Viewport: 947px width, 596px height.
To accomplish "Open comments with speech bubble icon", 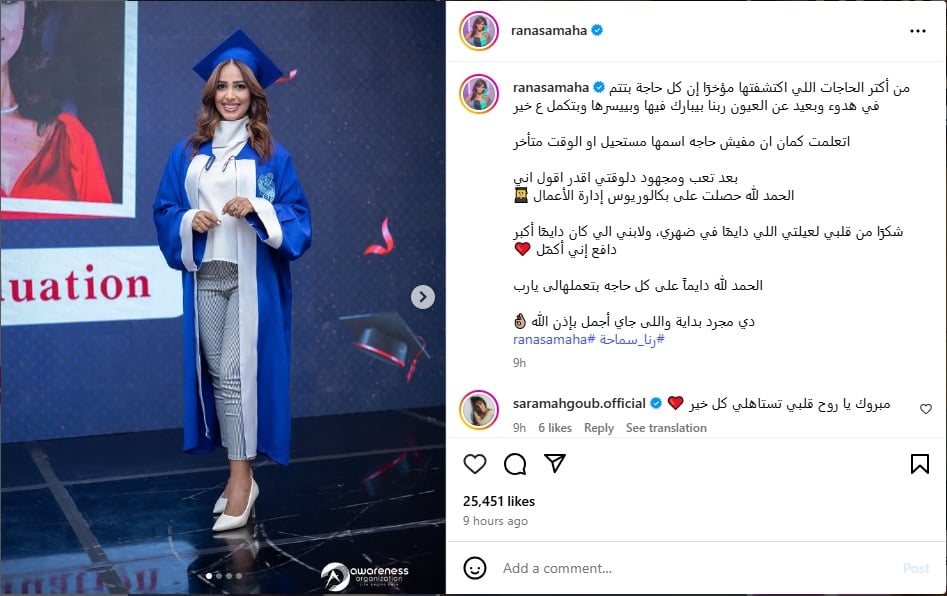I will click(515, 464).
